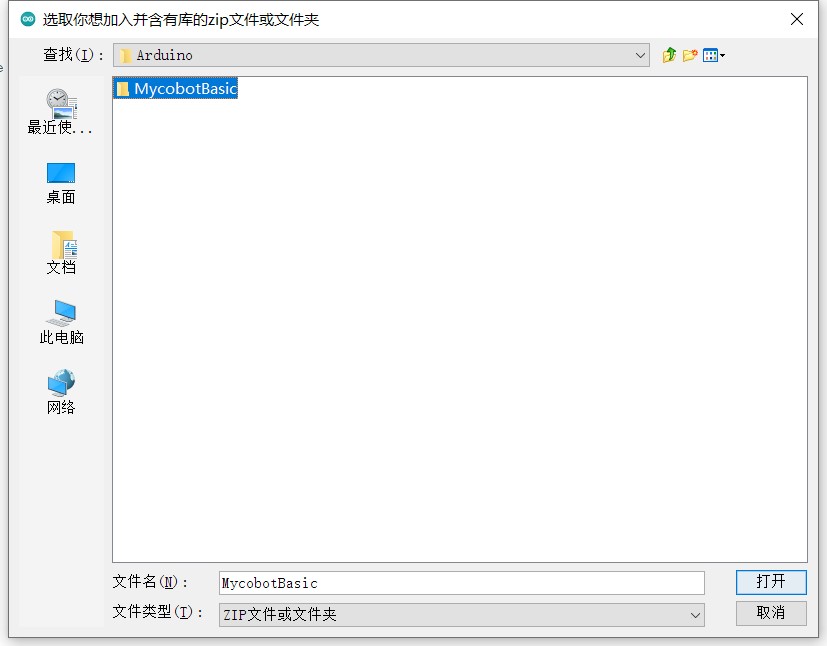Click the Arduino logo in title bar
Viewport: 827px width, 646px height.
(x=27, y=20)
